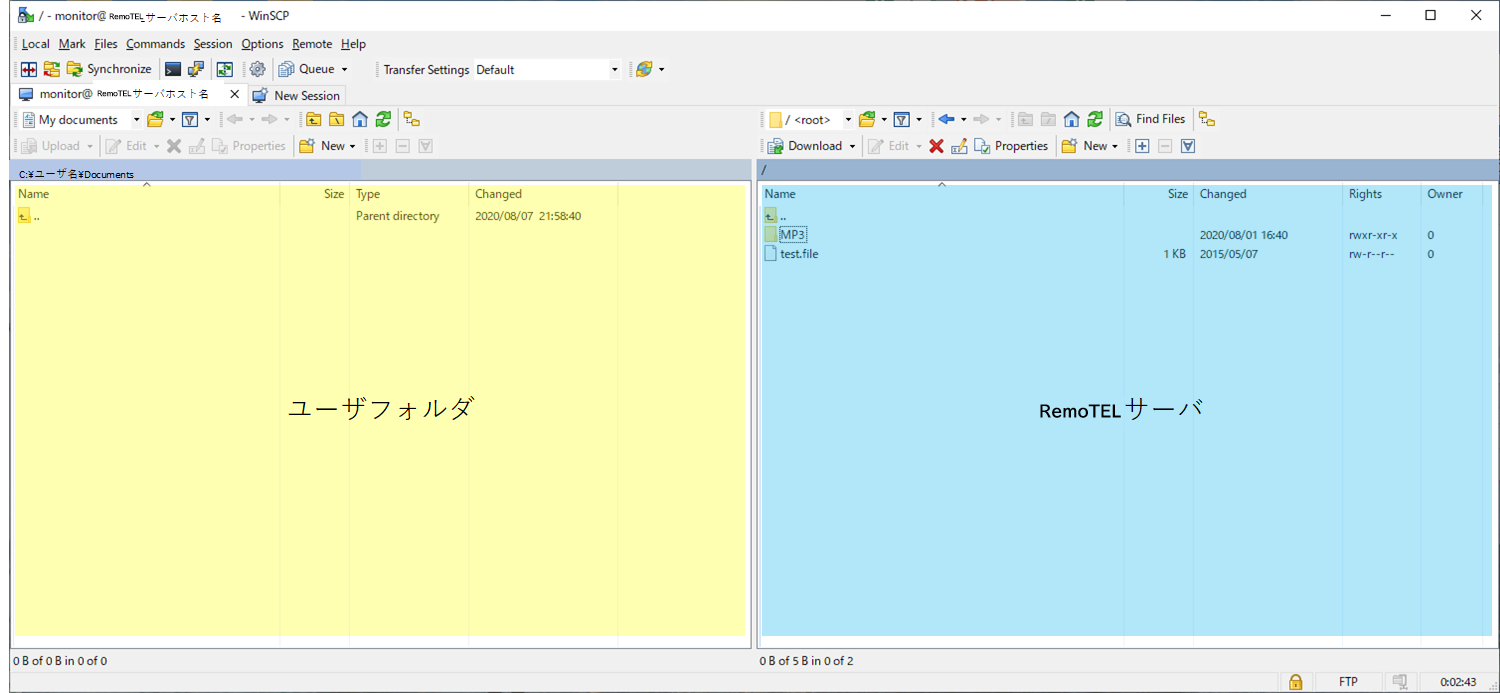
Task: Expand the Queue dropdown arrow
Action: [344, 69]
